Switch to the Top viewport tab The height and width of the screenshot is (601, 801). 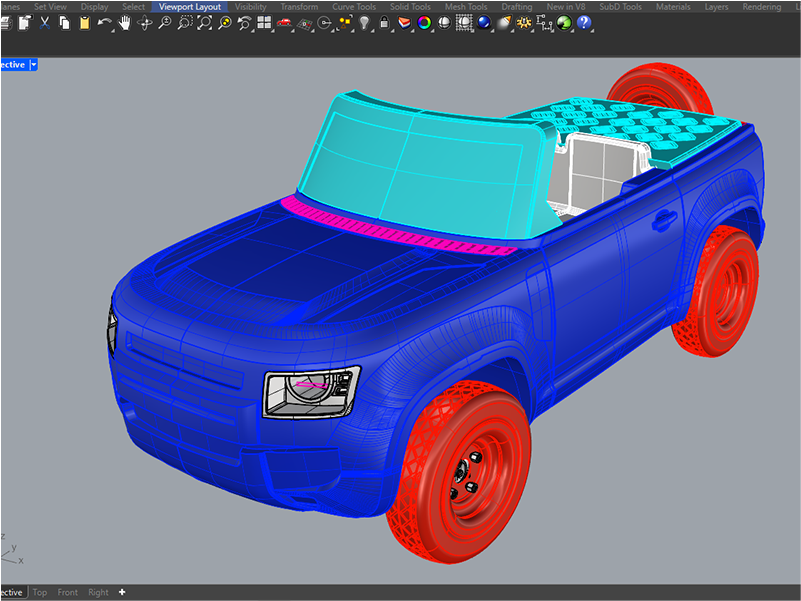40,592
